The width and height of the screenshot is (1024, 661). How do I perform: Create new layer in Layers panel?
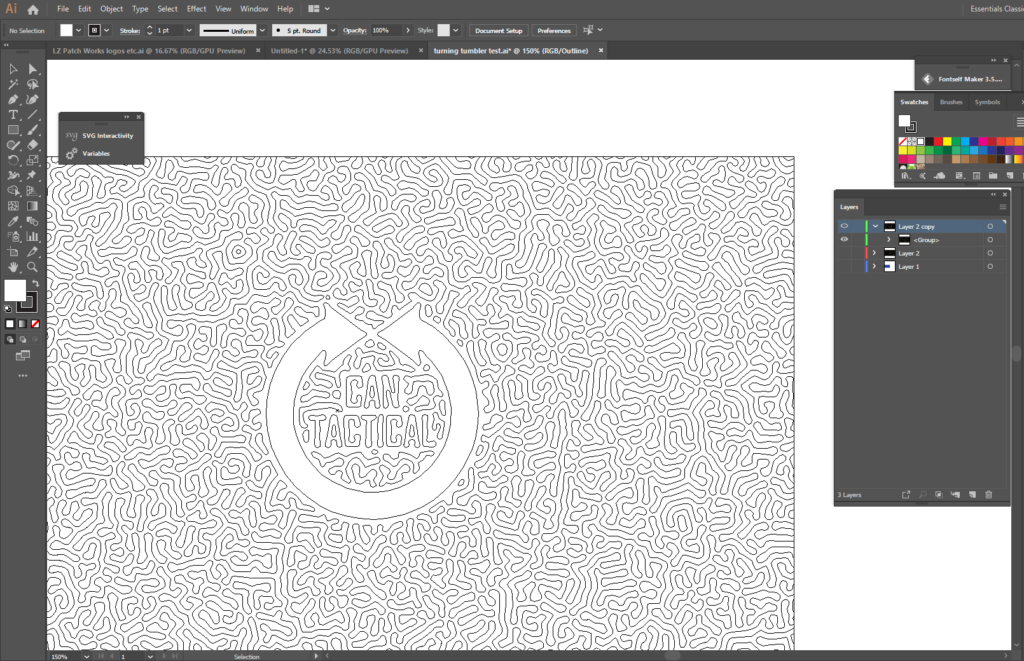(972, 494)
